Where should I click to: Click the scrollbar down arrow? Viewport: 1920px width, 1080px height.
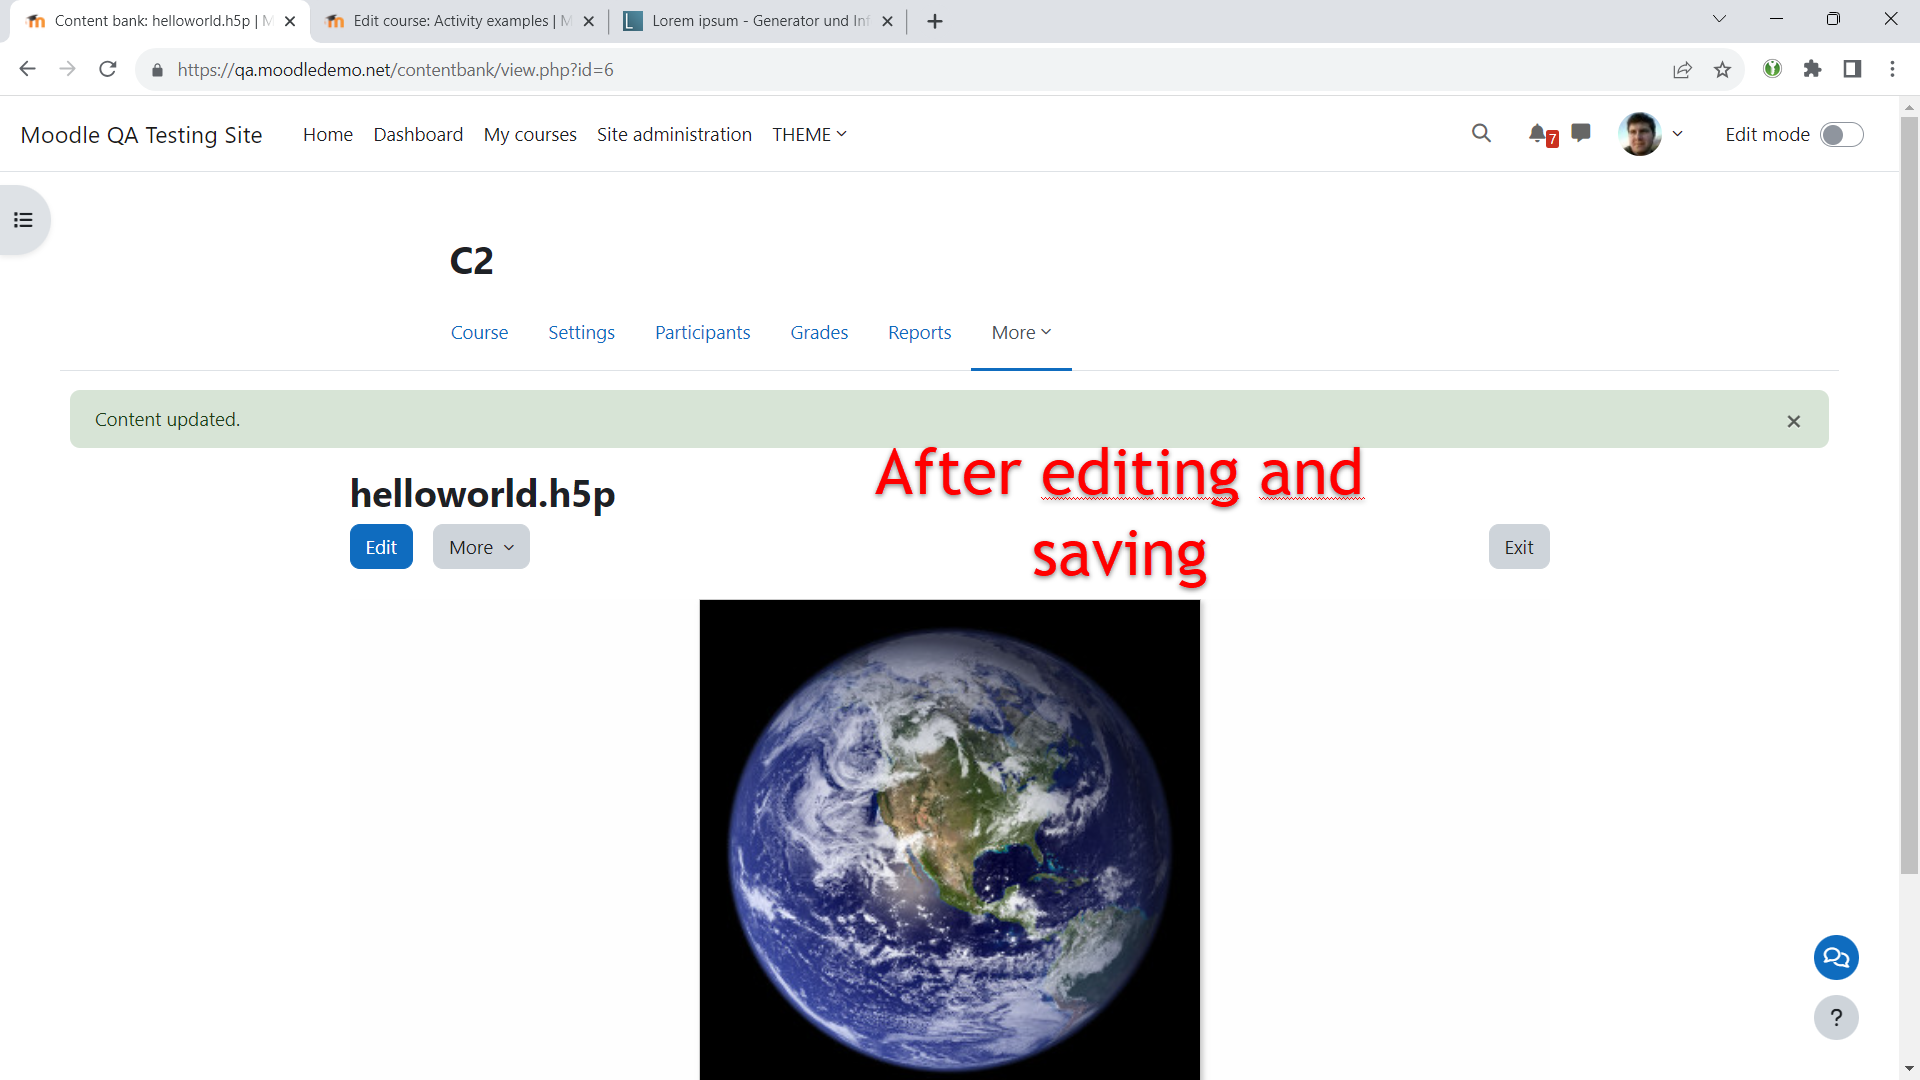pos(1909,1069)
